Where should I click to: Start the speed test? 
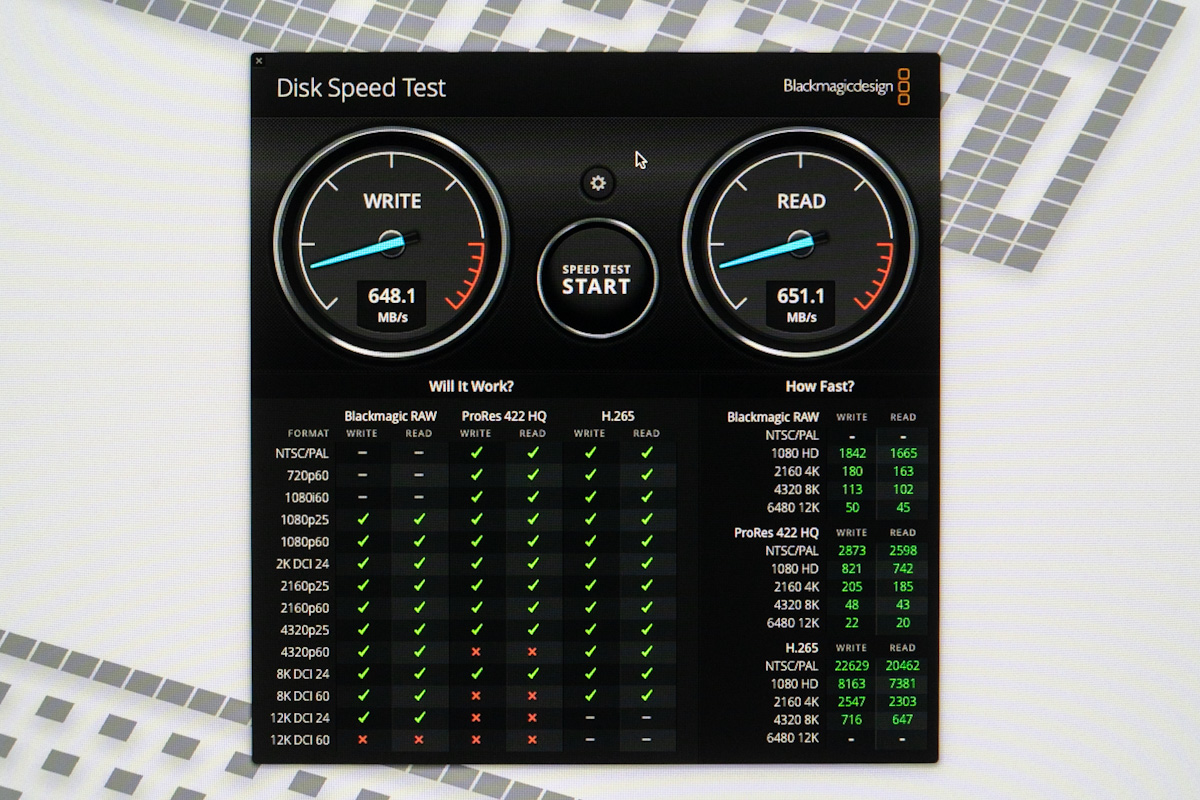click(597, 279)
